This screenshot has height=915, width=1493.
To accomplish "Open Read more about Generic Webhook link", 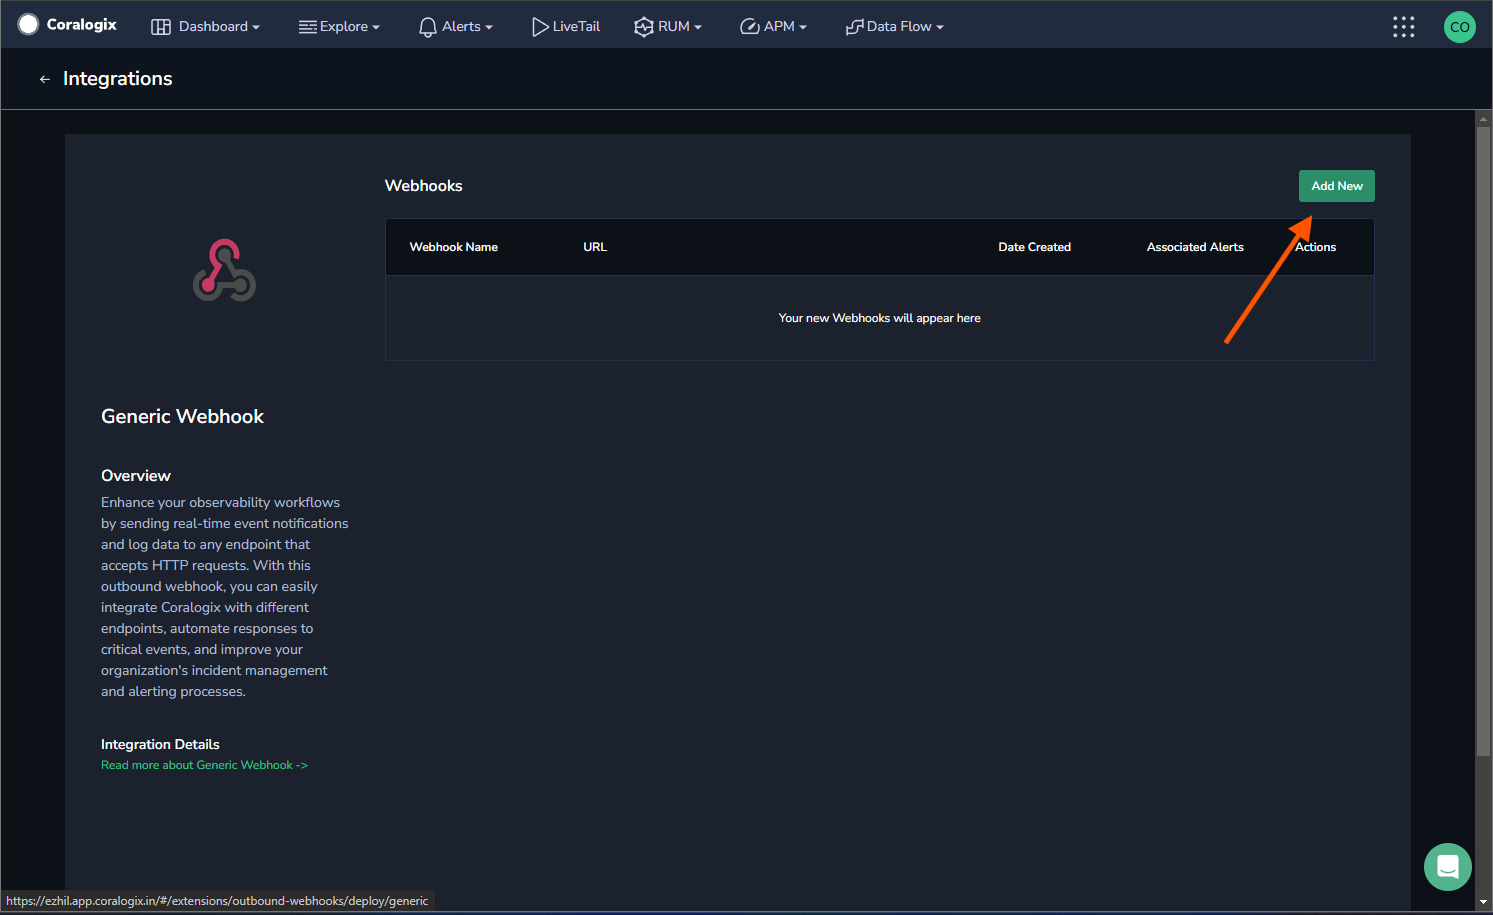I will pos(204,765).
